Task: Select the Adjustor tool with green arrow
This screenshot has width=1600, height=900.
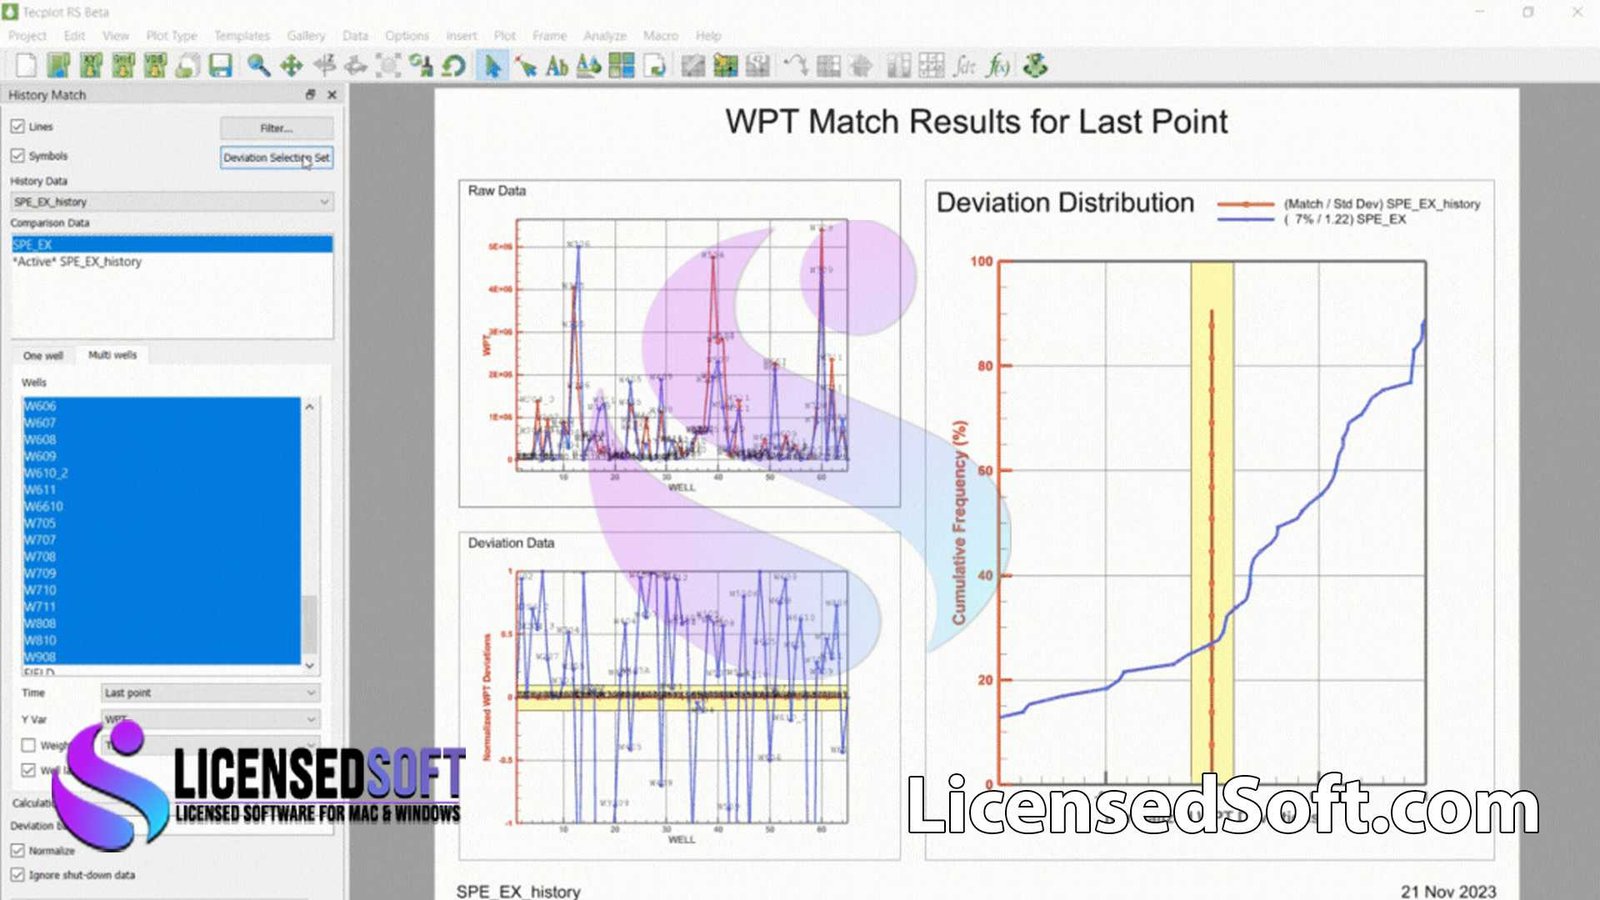Action: [x=525, y=66]
